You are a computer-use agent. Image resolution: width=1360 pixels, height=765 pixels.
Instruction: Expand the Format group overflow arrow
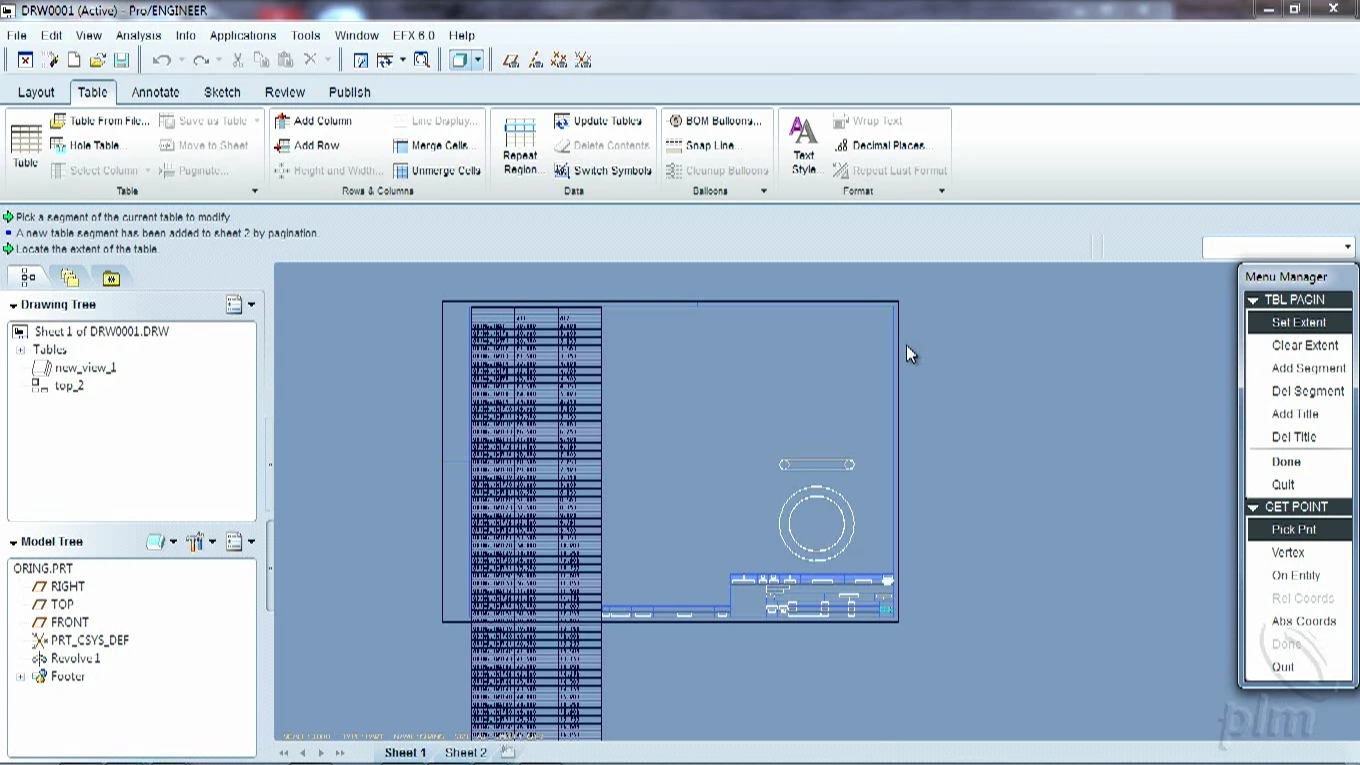coord(941,191)
